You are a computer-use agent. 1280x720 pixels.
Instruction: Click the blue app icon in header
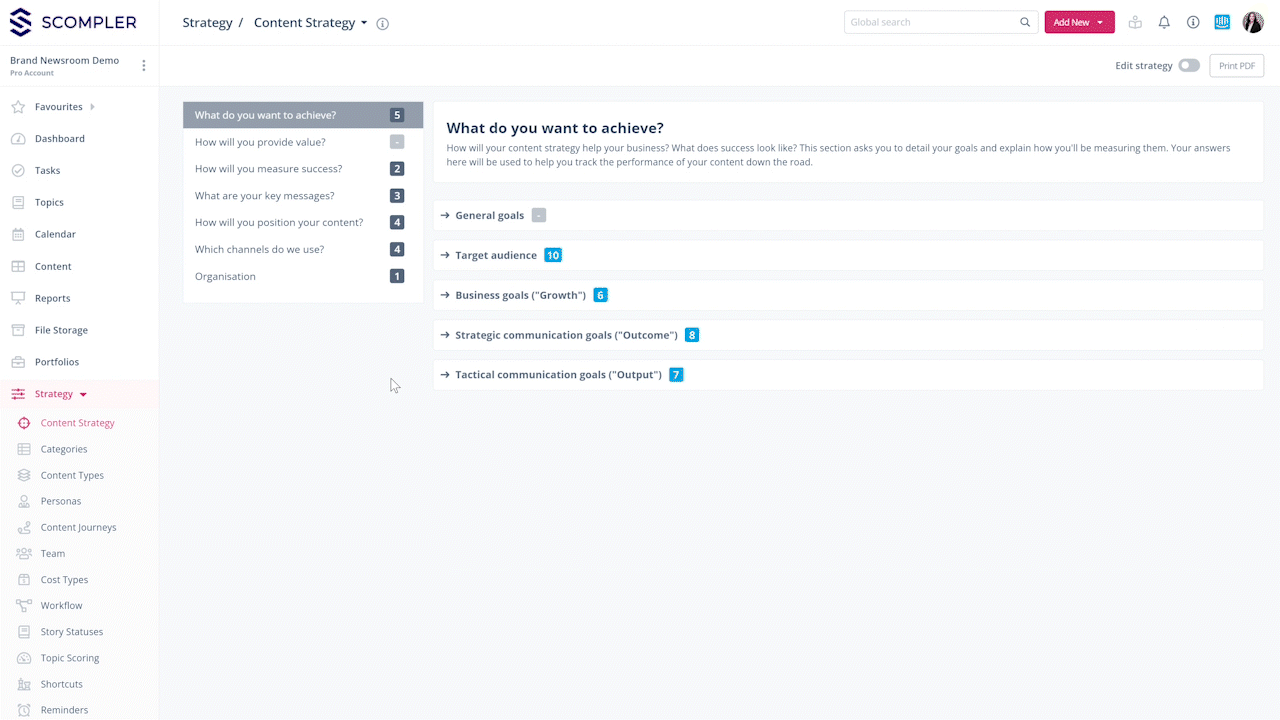click(1222, 22)
